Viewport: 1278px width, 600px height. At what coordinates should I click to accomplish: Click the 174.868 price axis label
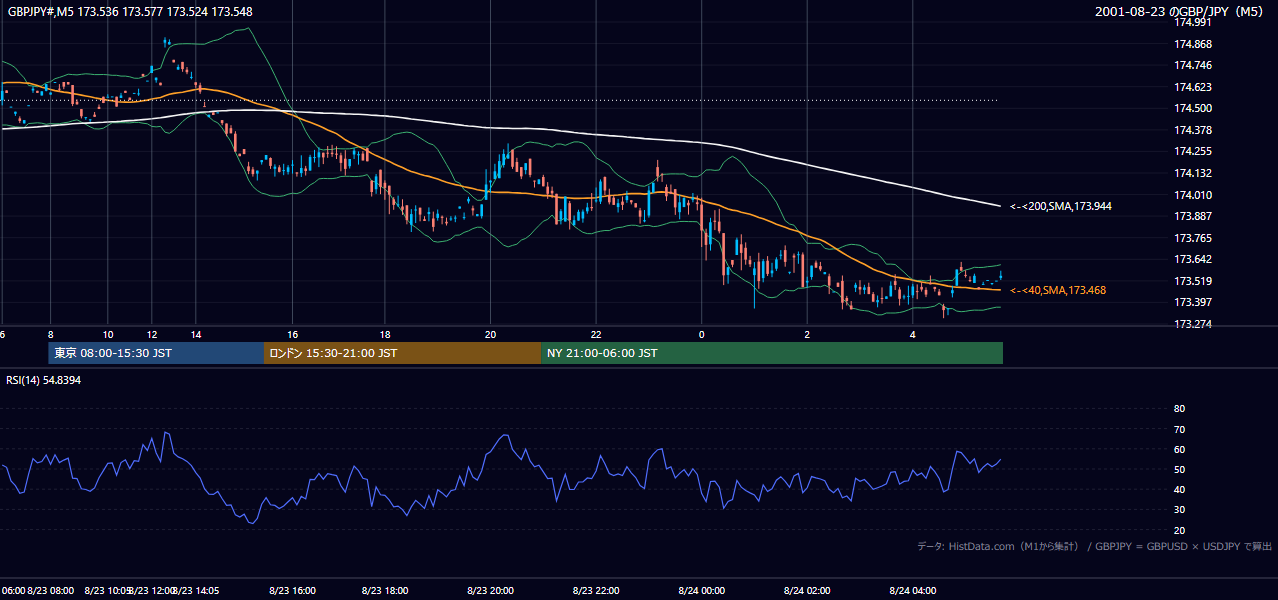[x=1192, y=44]
